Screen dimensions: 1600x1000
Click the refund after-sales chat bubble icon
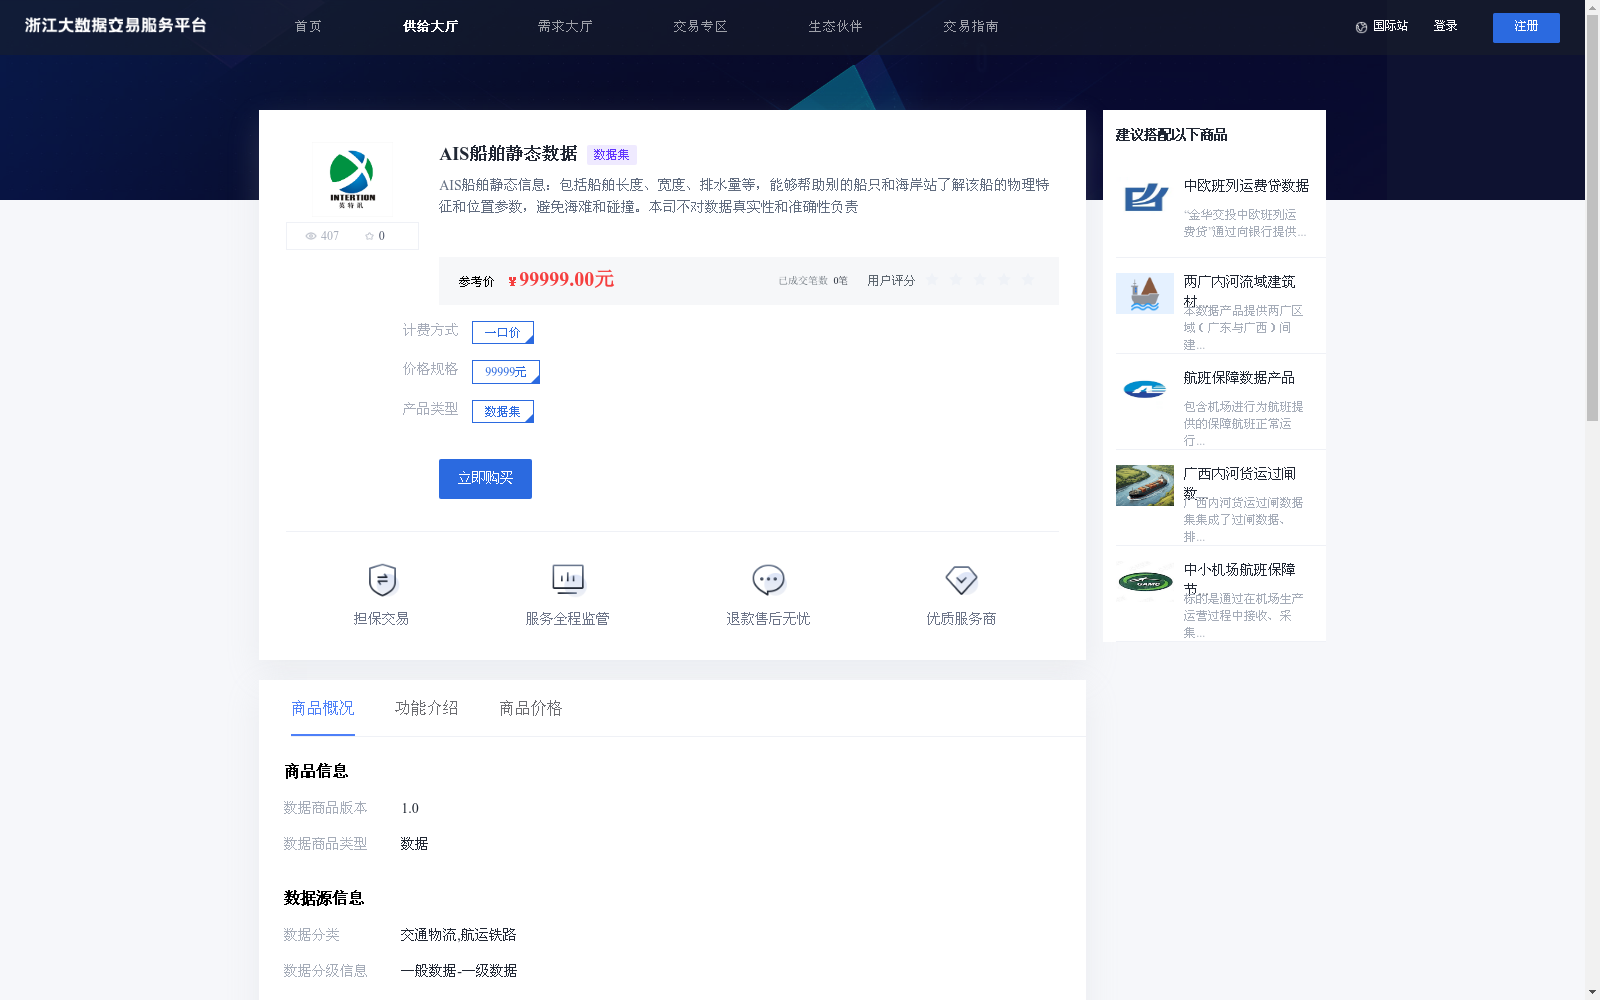coord(768,580)
